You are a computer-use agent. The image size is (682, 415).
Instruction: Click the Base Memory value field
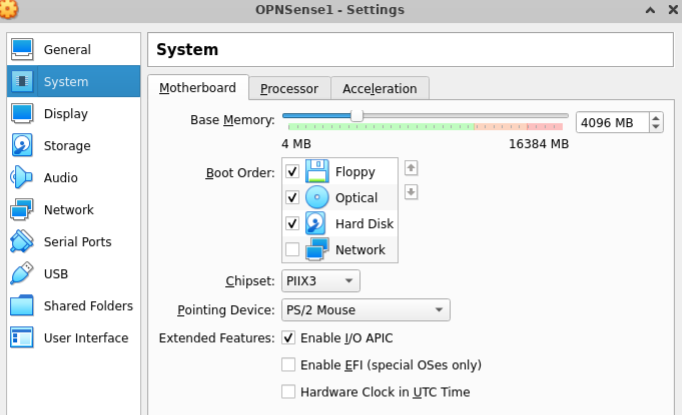pos(610,122)
